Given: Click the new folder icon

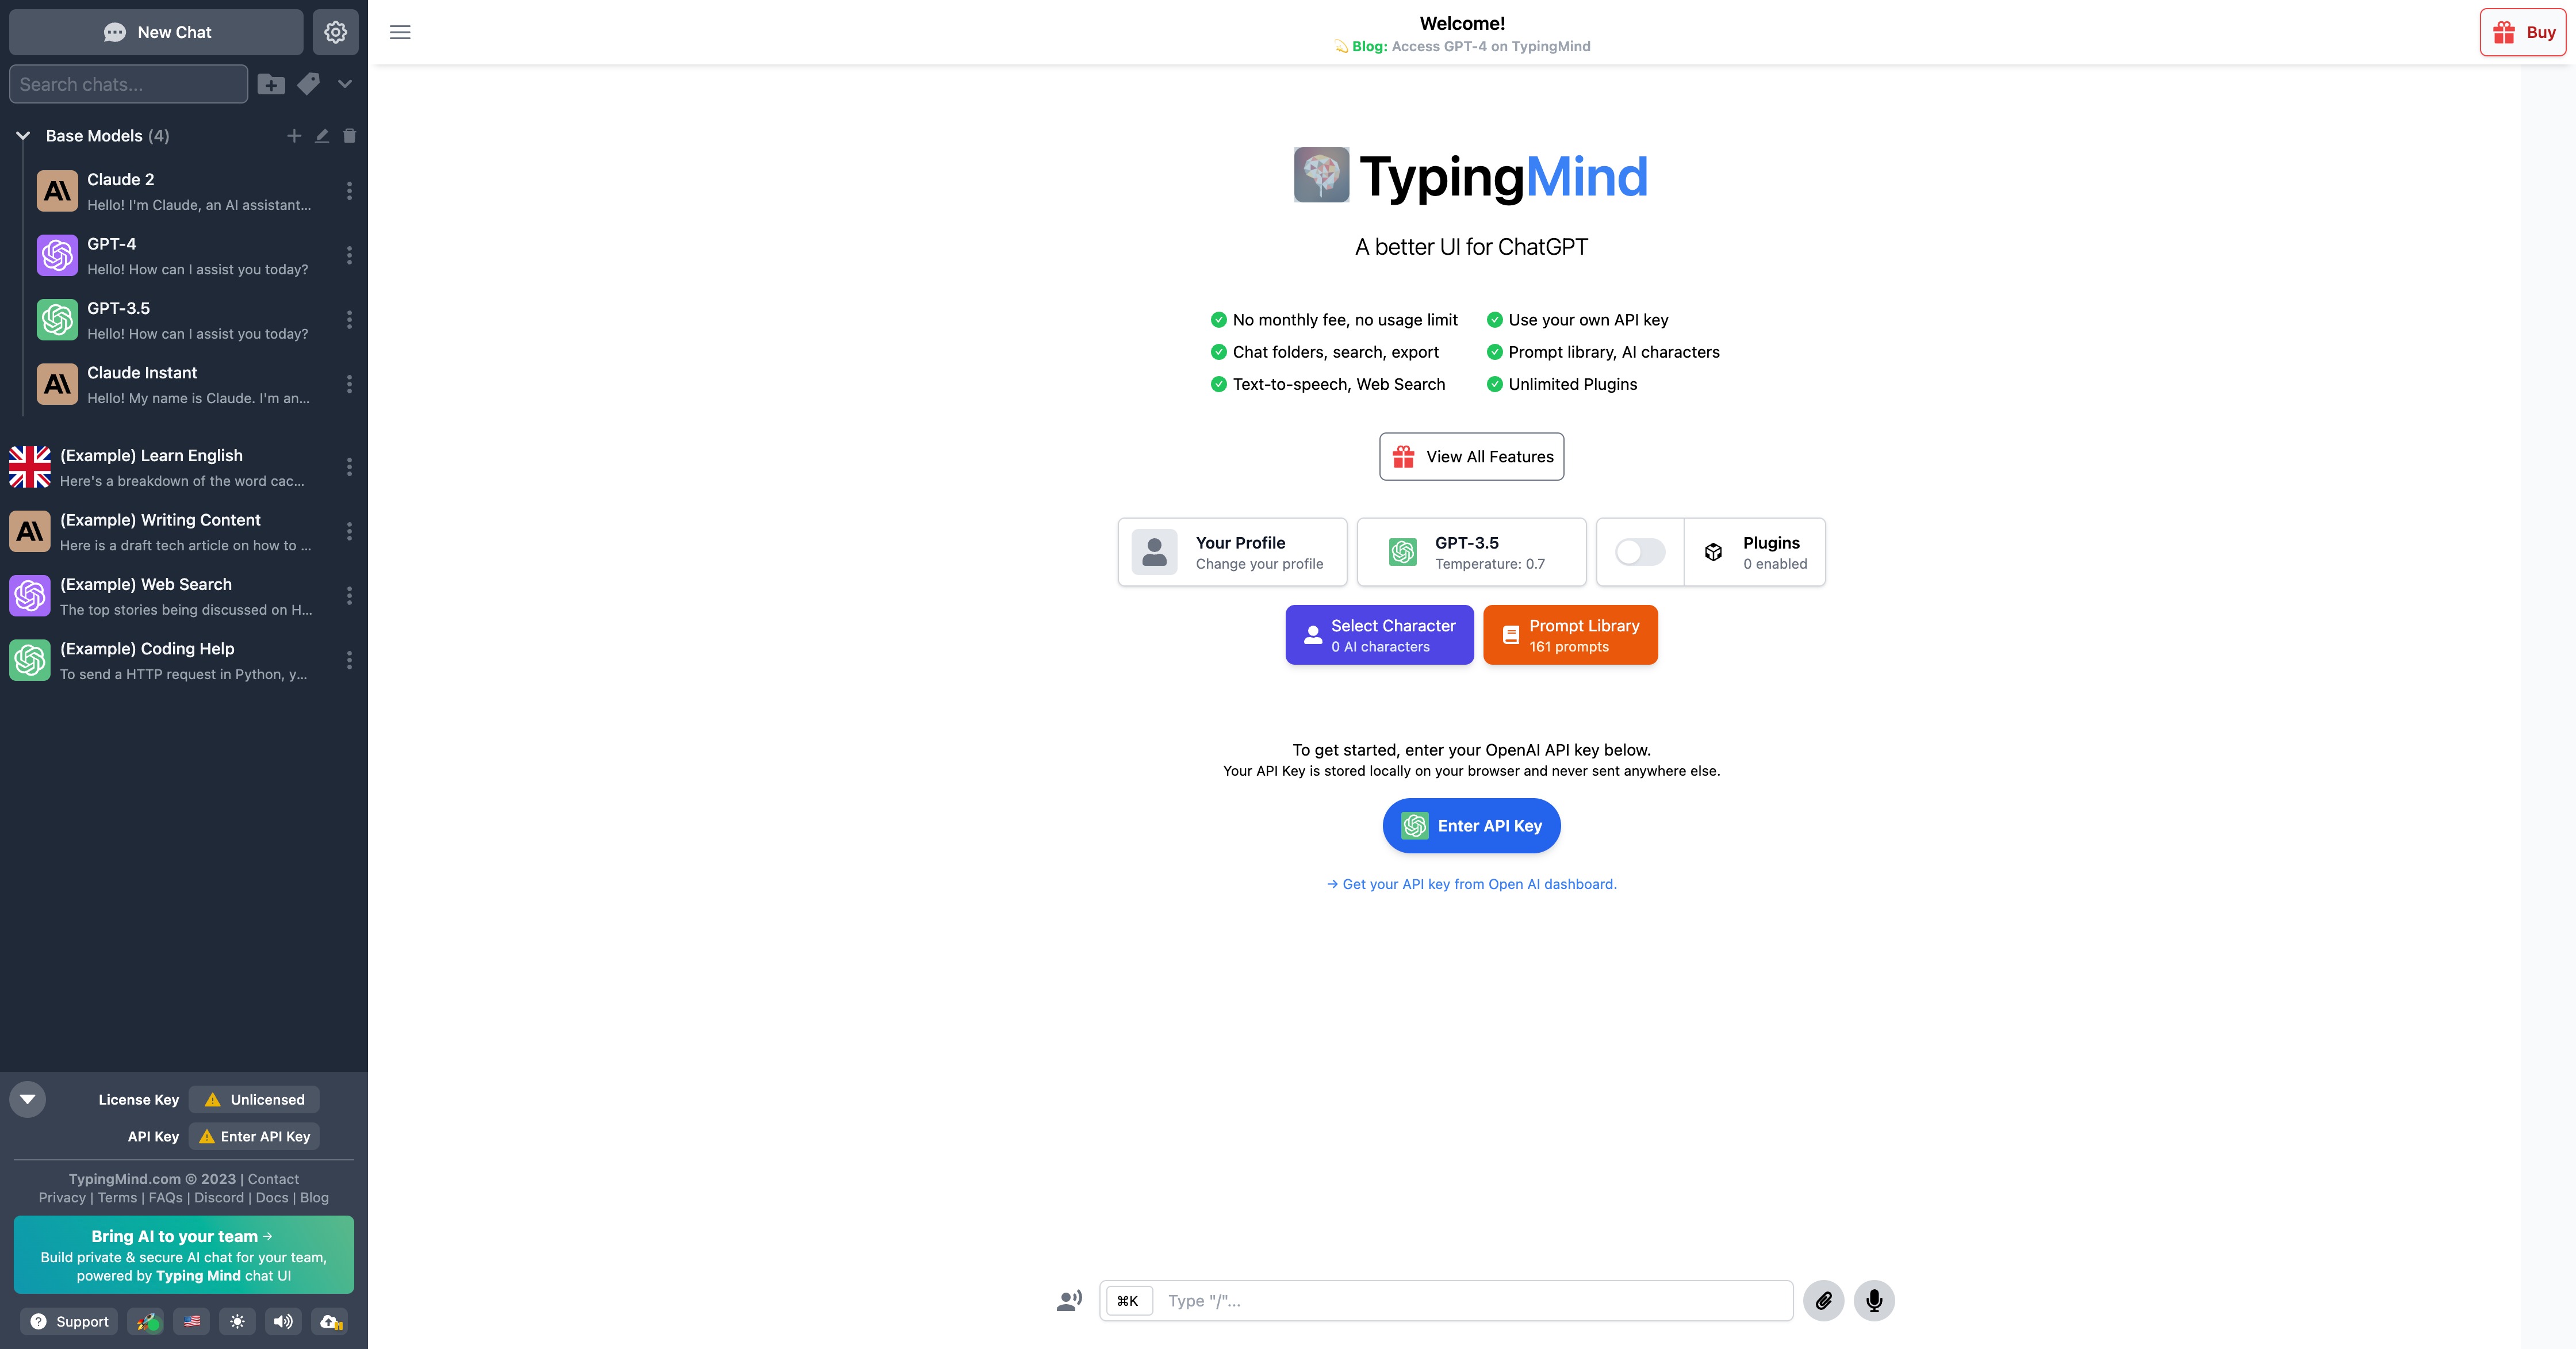Looking at the screenshot, I should [x=271, y=84].
